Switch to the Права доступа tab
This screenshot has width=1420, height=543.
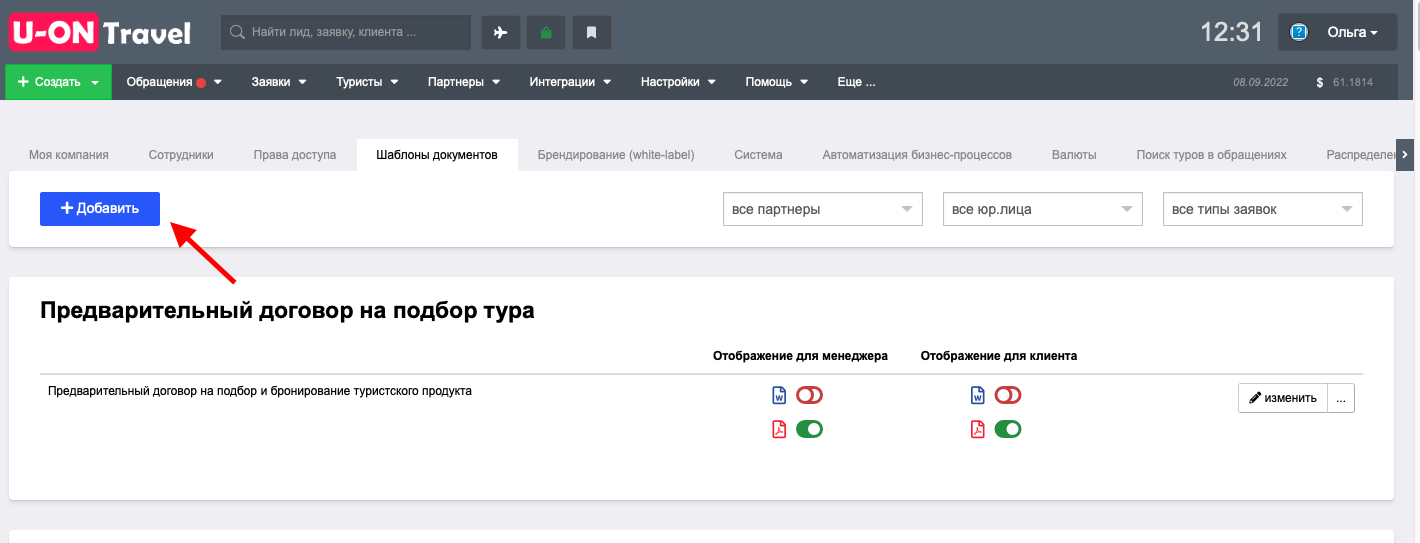[295, 155]
